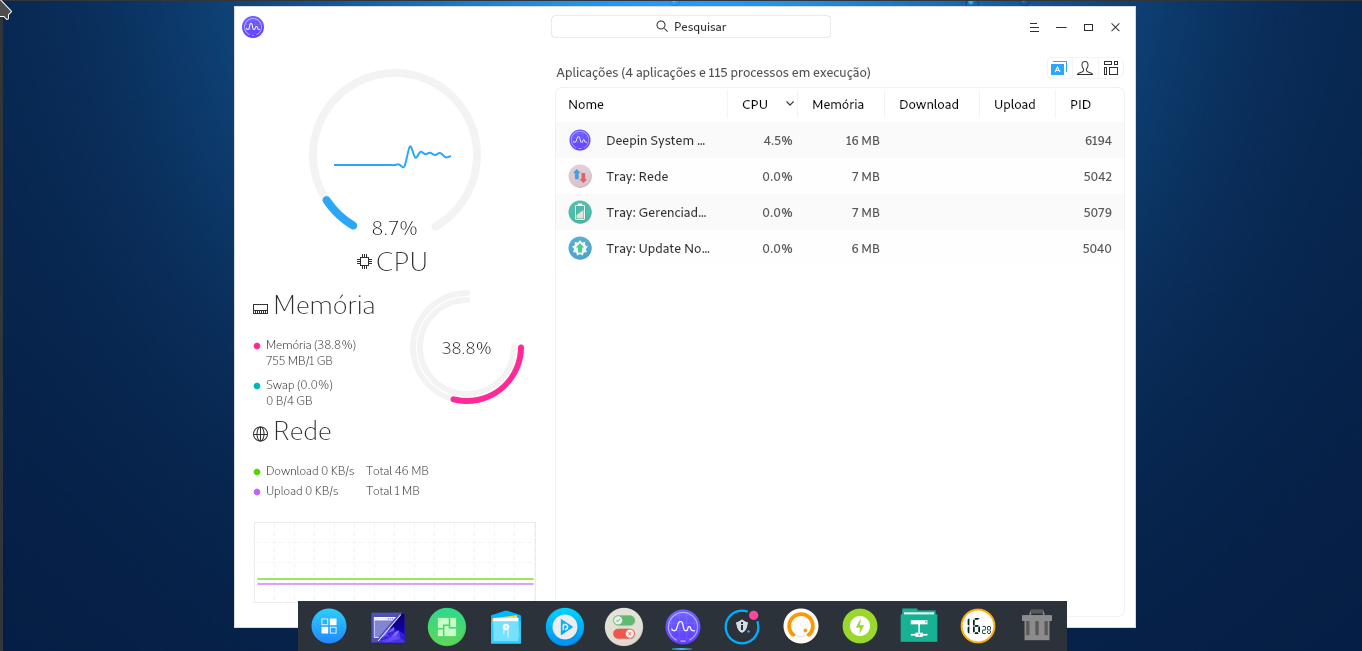Open the CPU column sort dropdown
The image size is (1362, 651).
[789, 104]
